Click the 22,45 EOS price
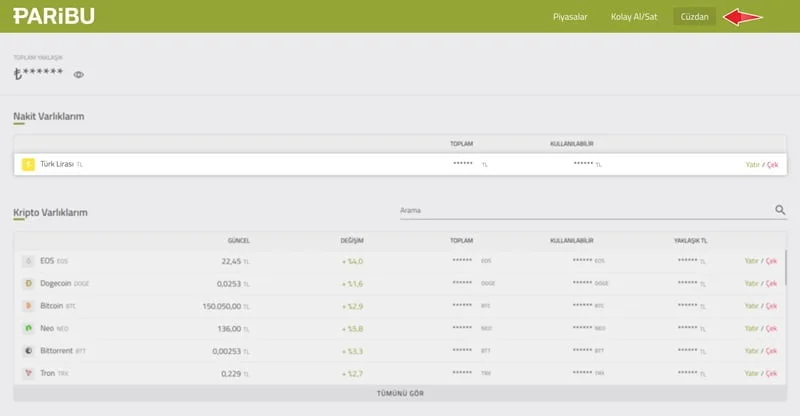The height and width of the screenshot is (416, 800). 231,261
